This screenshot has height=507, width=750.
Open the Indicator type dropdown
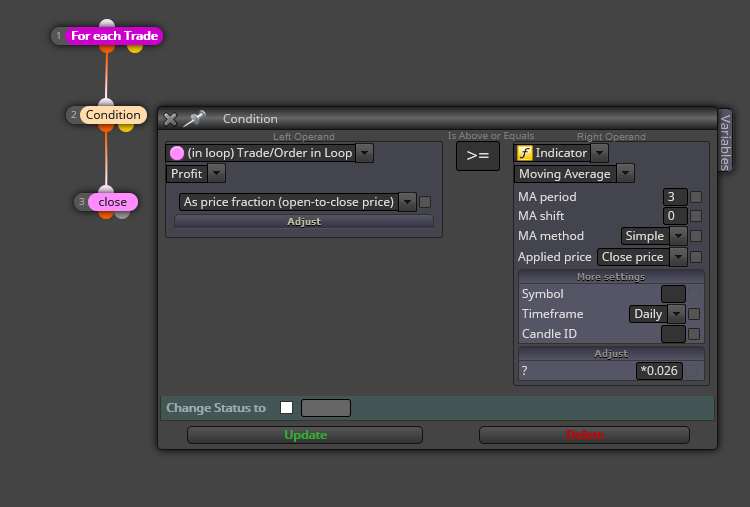click(599, 153)
